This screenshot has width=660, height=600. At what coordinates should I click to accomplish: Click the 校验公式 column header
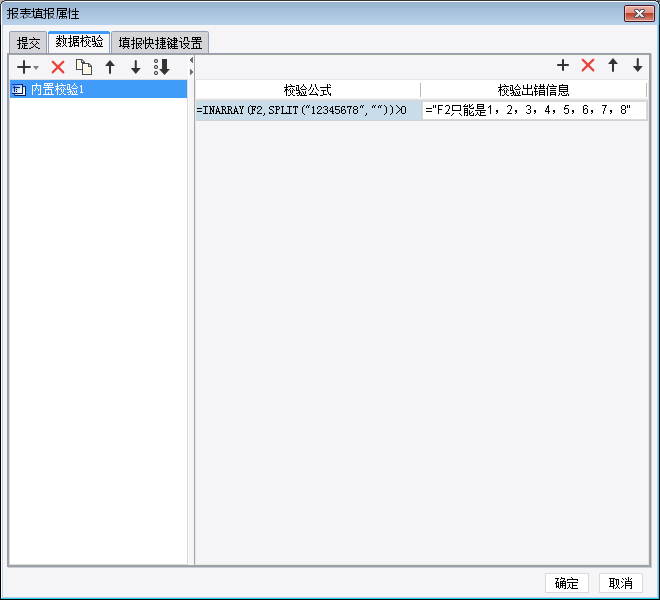tap(308, 90)
